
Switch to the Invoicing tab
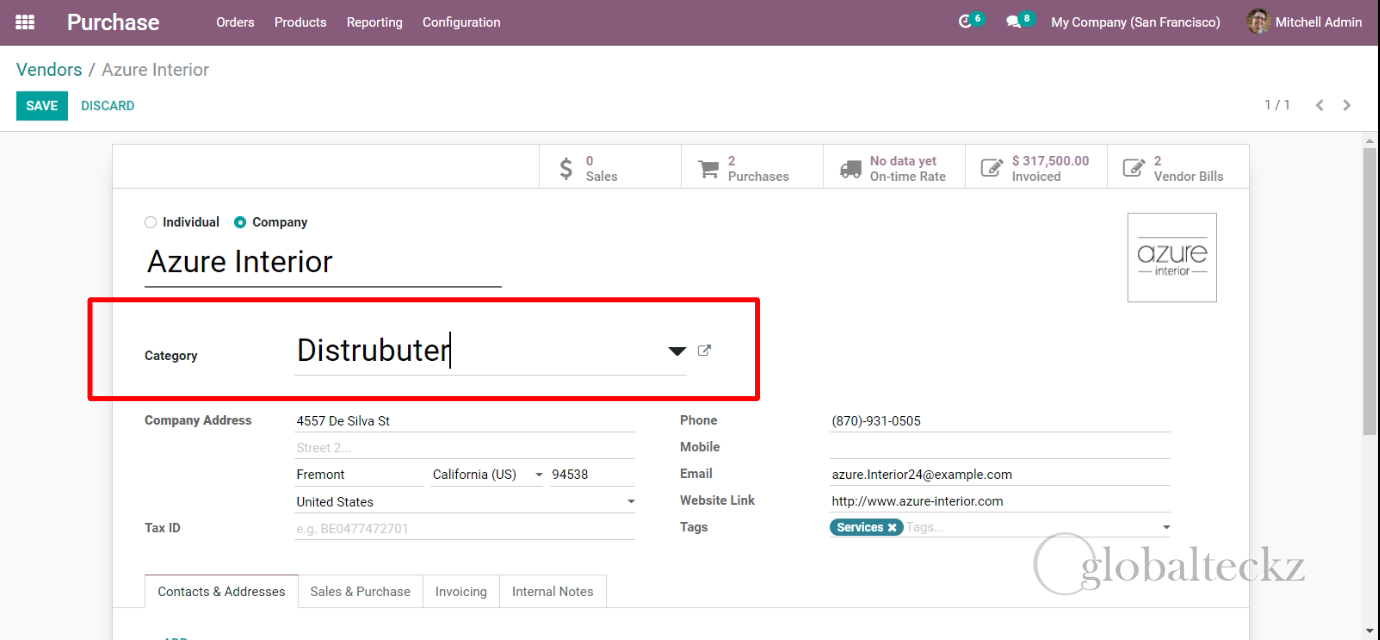461,592
